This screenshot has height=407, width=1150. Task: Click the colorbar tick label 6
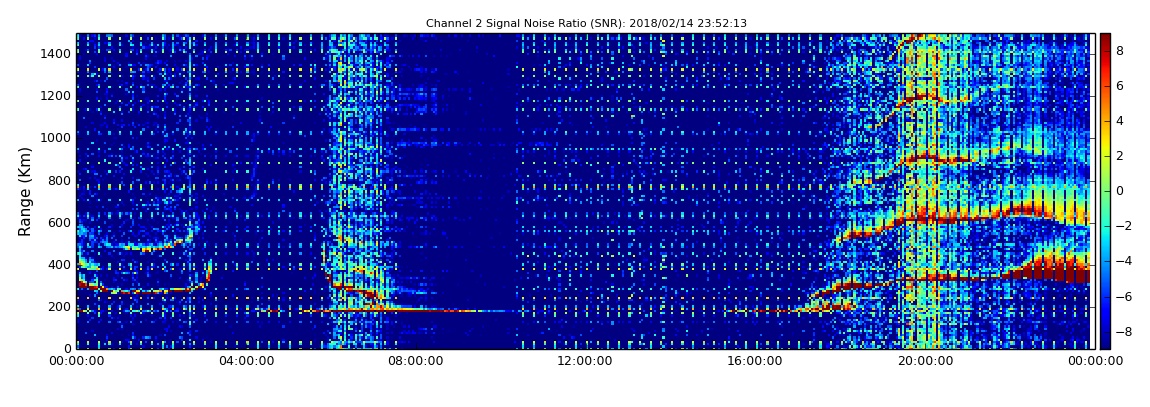(x=1120, y=86)
